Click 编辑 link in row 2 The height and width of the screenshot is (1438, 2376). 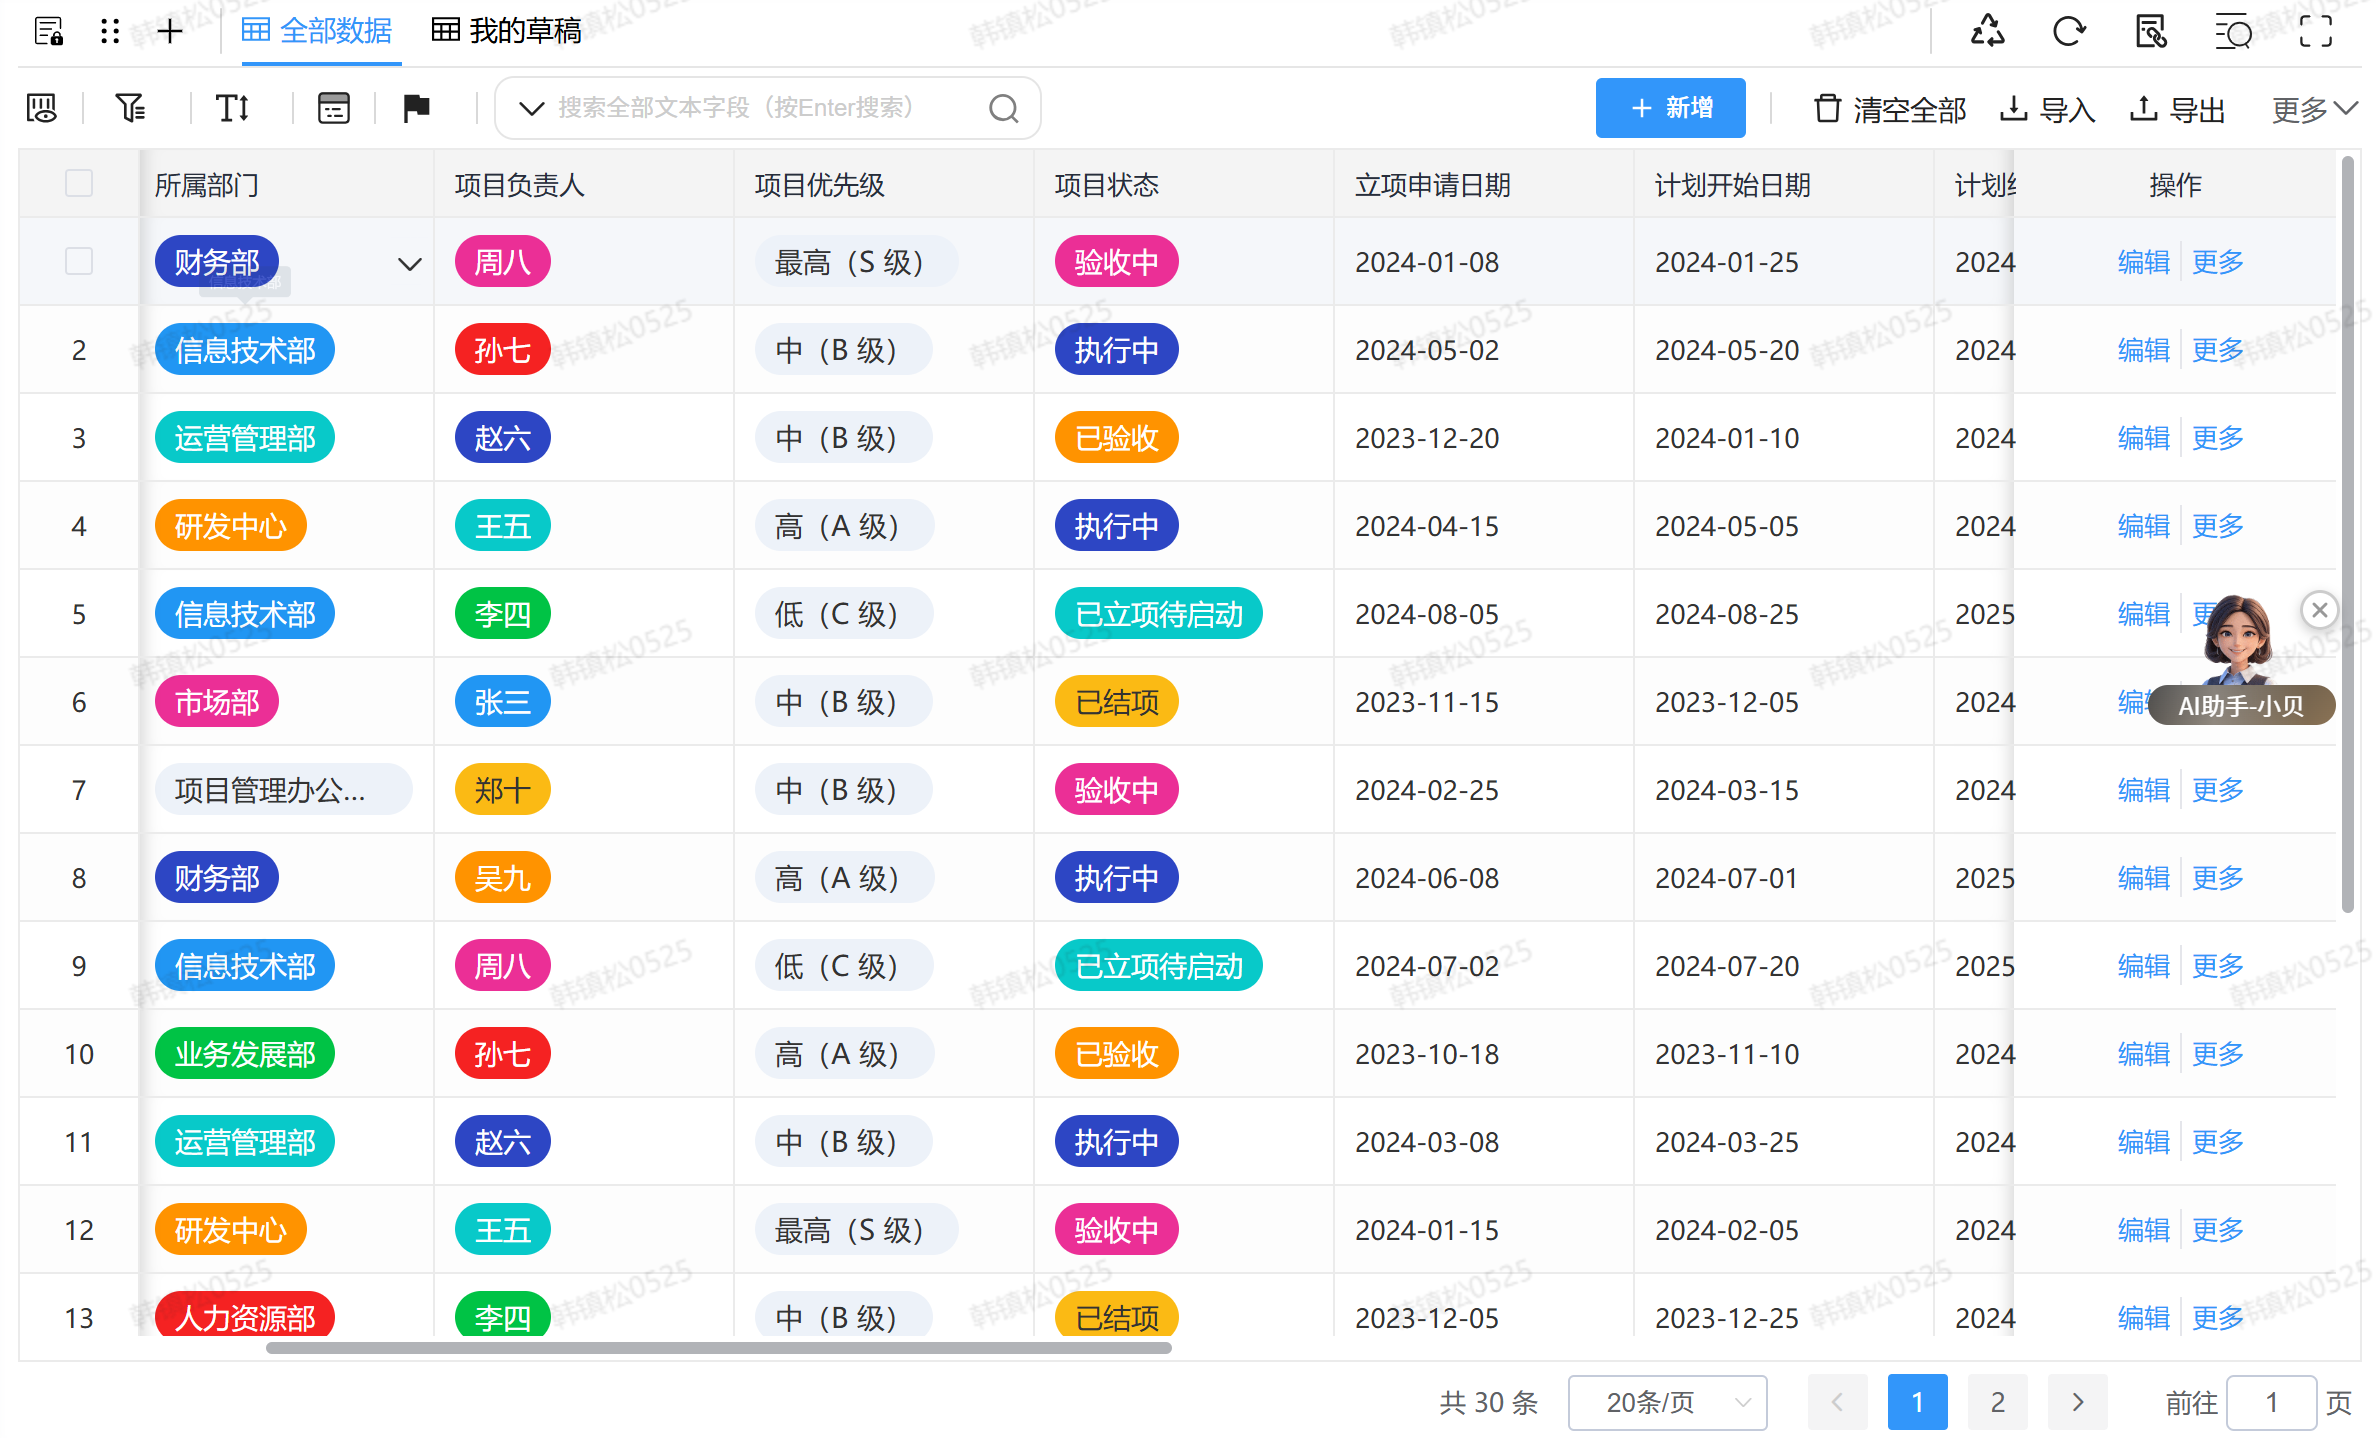(2143, 350)
